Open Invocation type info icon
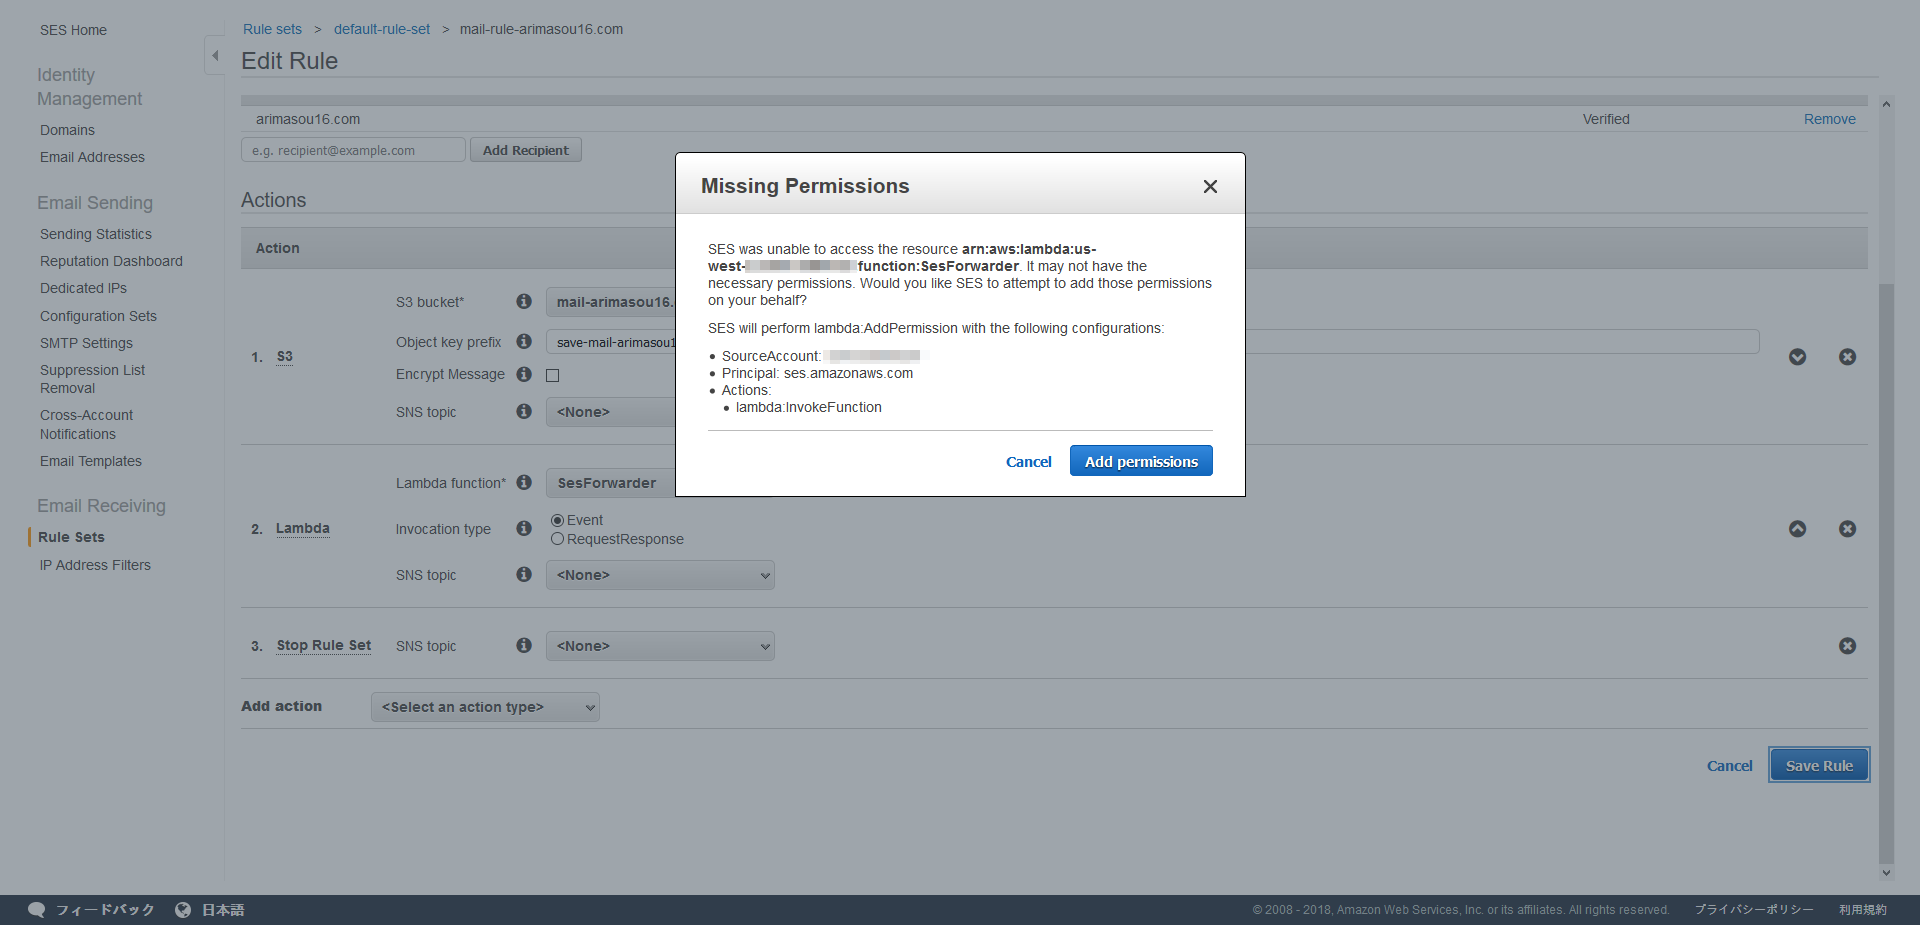The height and width of the screenshot is (925, 1920). [523, 528]
